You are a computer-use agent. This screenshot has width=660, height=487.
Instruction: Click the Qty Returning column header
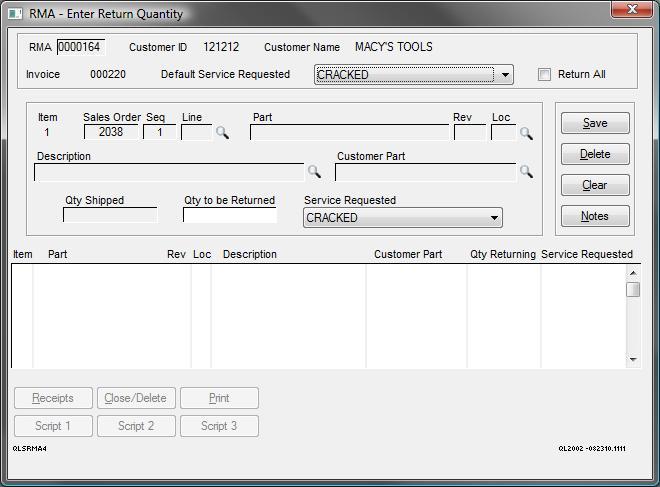pos(503,254)
